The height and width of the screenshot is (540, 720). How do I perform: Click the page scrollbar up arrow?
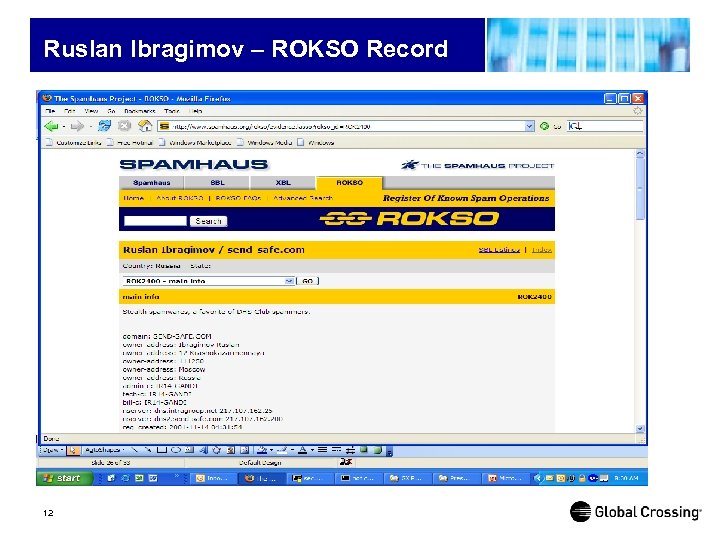pyautogui.click(x=640, y=154)
